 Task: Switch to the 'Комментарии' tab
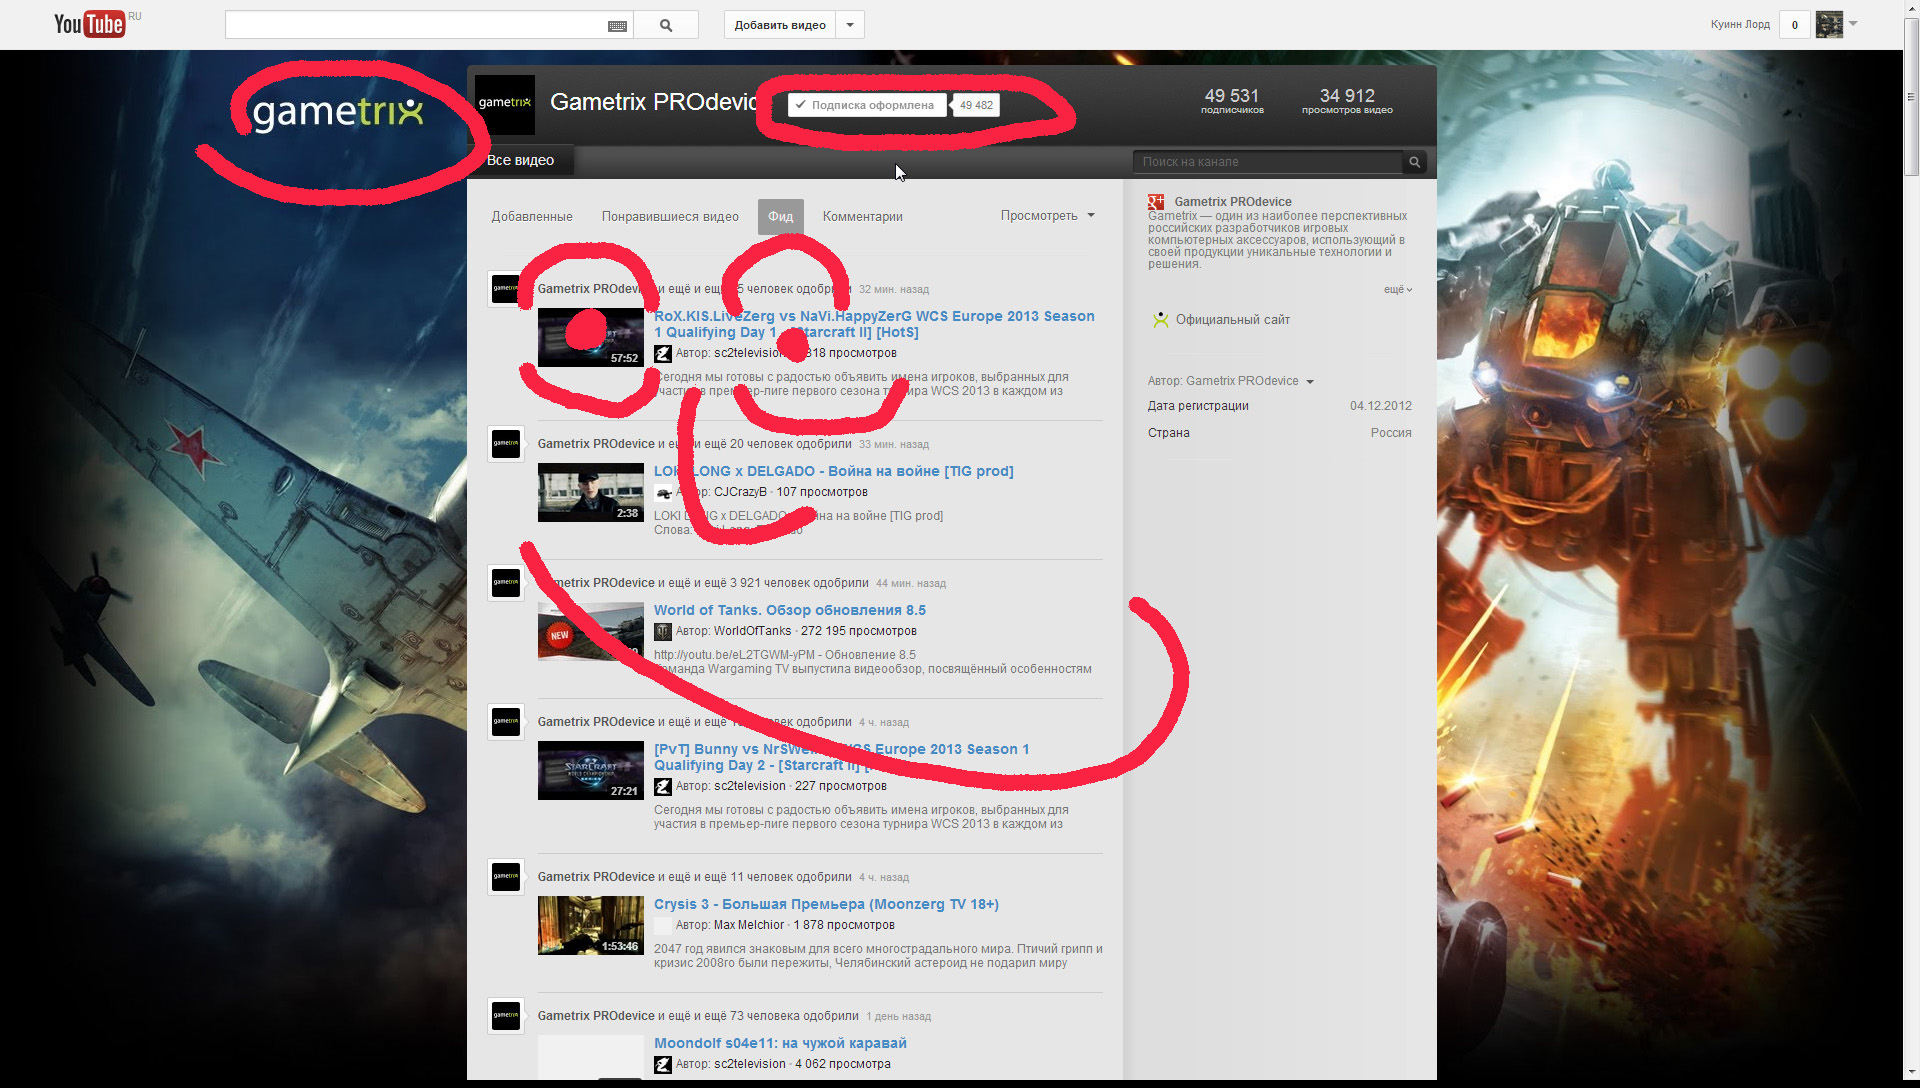[x=862, y=217]
